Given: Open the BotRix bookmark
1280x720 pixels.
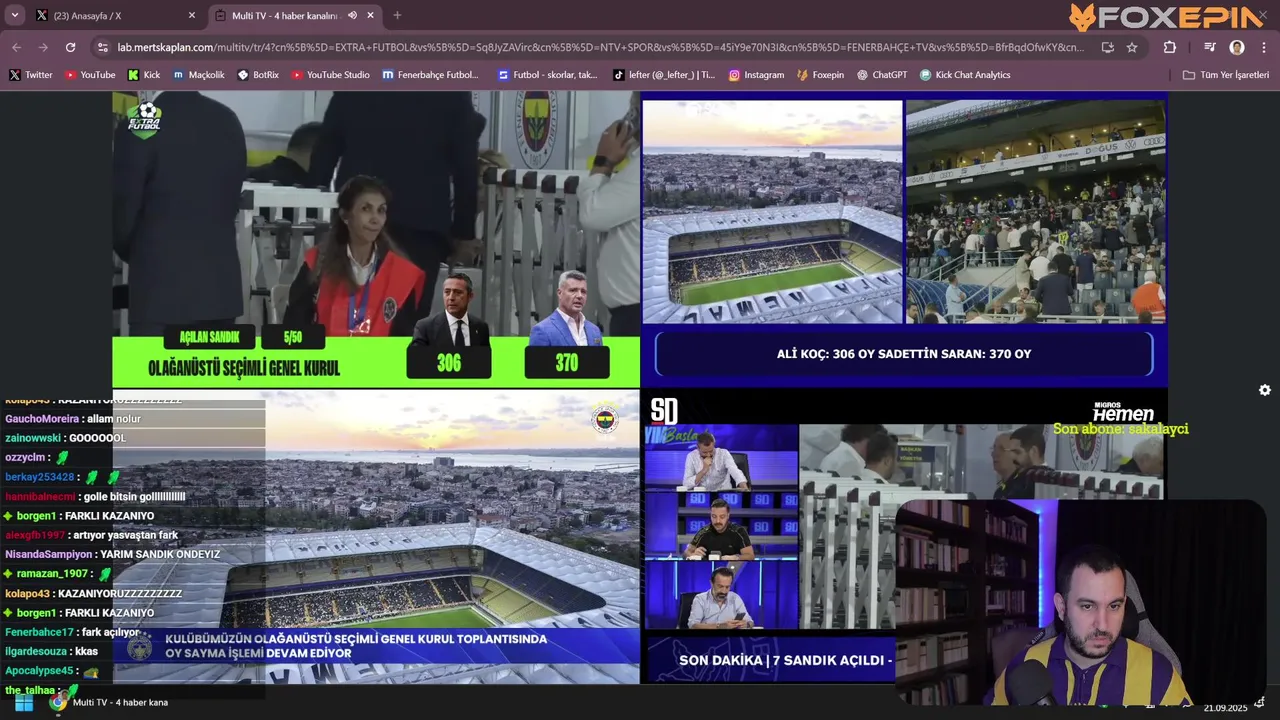Looking at the screenshot, I should point(258,75).
